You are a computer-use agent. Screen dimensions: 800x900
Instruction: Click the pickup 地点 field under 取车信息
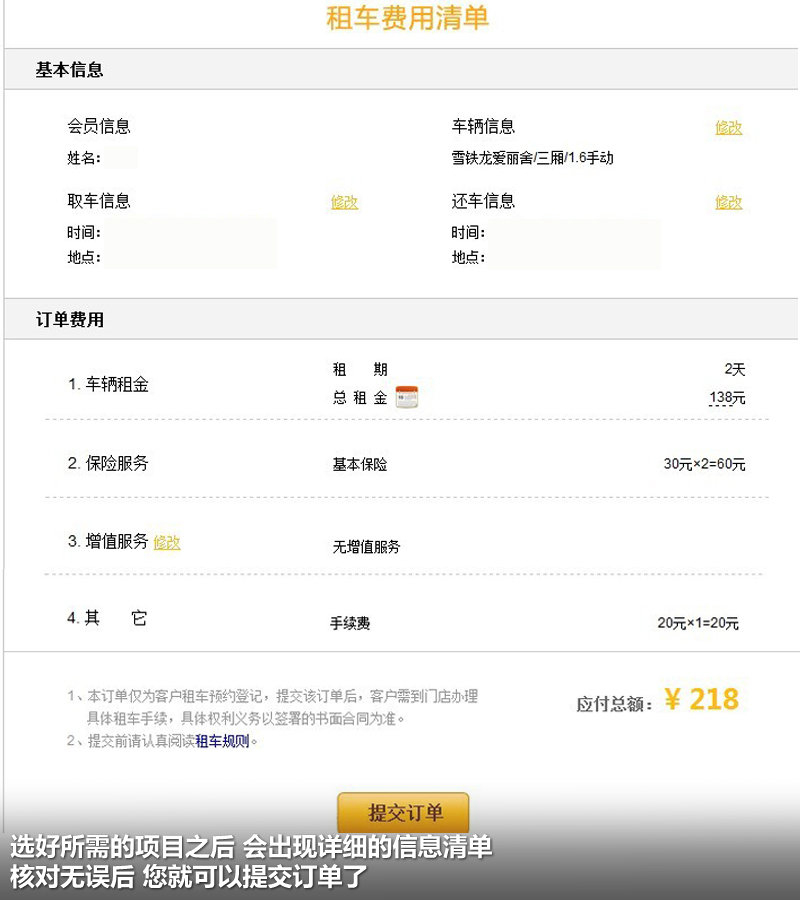pyautogui.click(x=190, y=257)
